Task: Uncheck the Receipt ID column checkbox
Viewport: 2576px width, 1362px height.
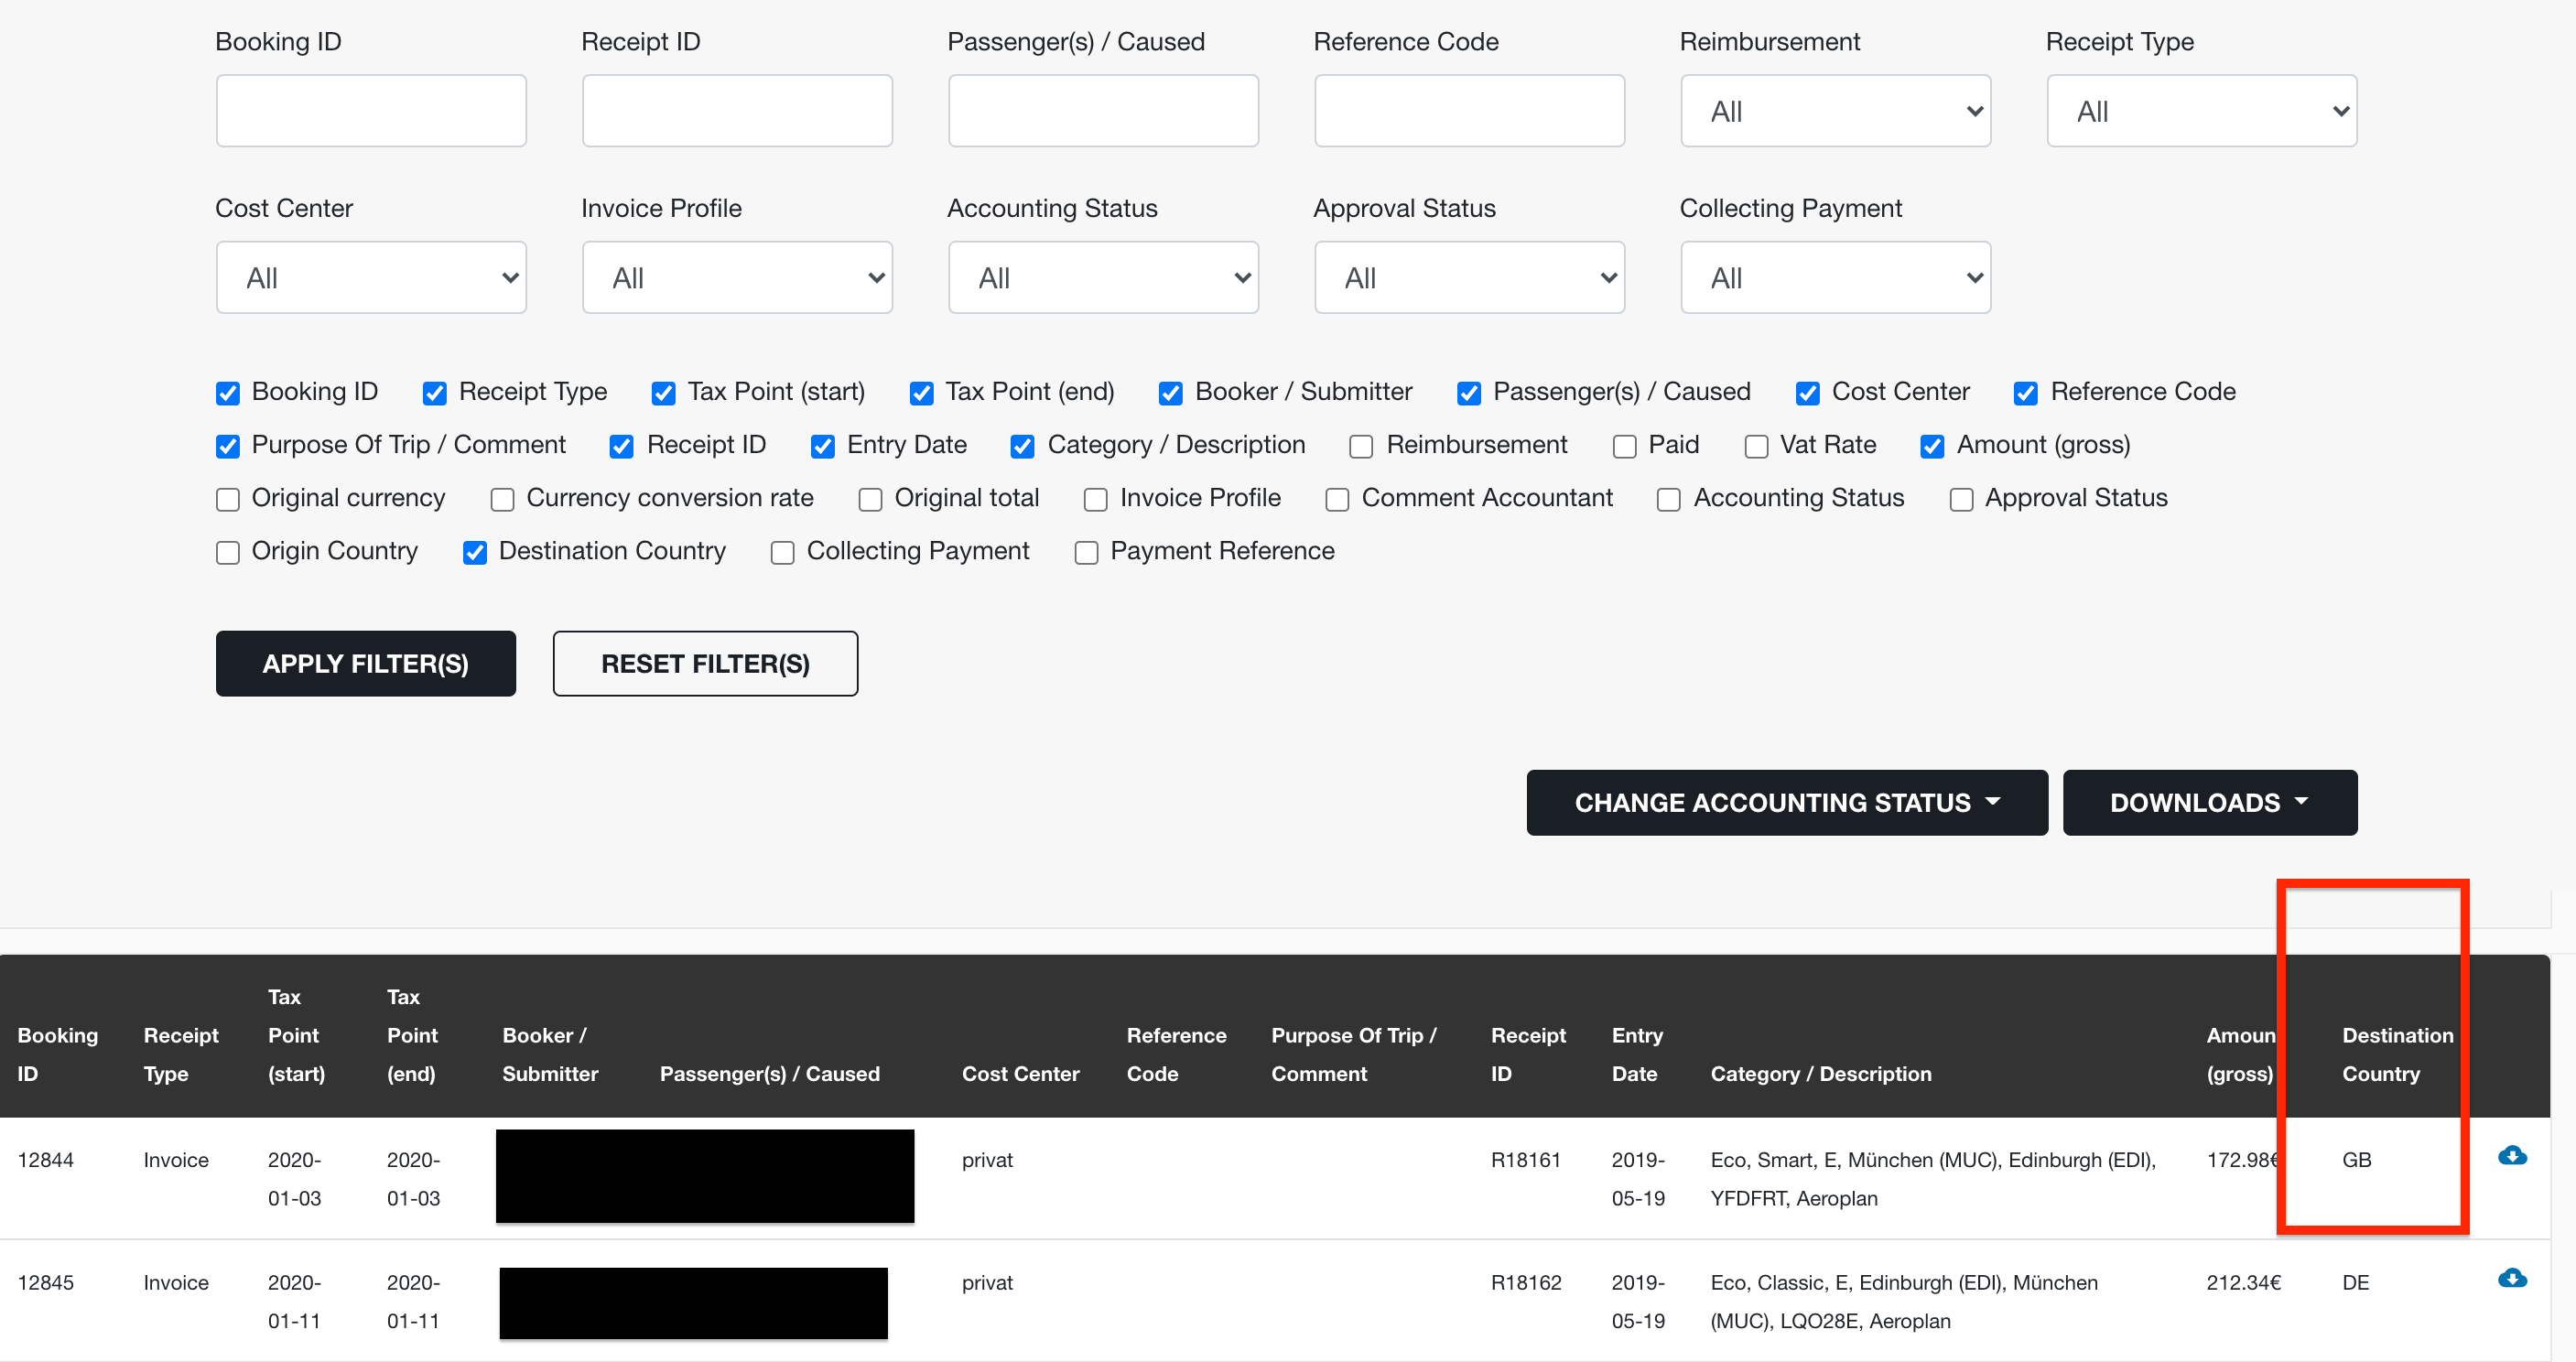Action: 621,446
